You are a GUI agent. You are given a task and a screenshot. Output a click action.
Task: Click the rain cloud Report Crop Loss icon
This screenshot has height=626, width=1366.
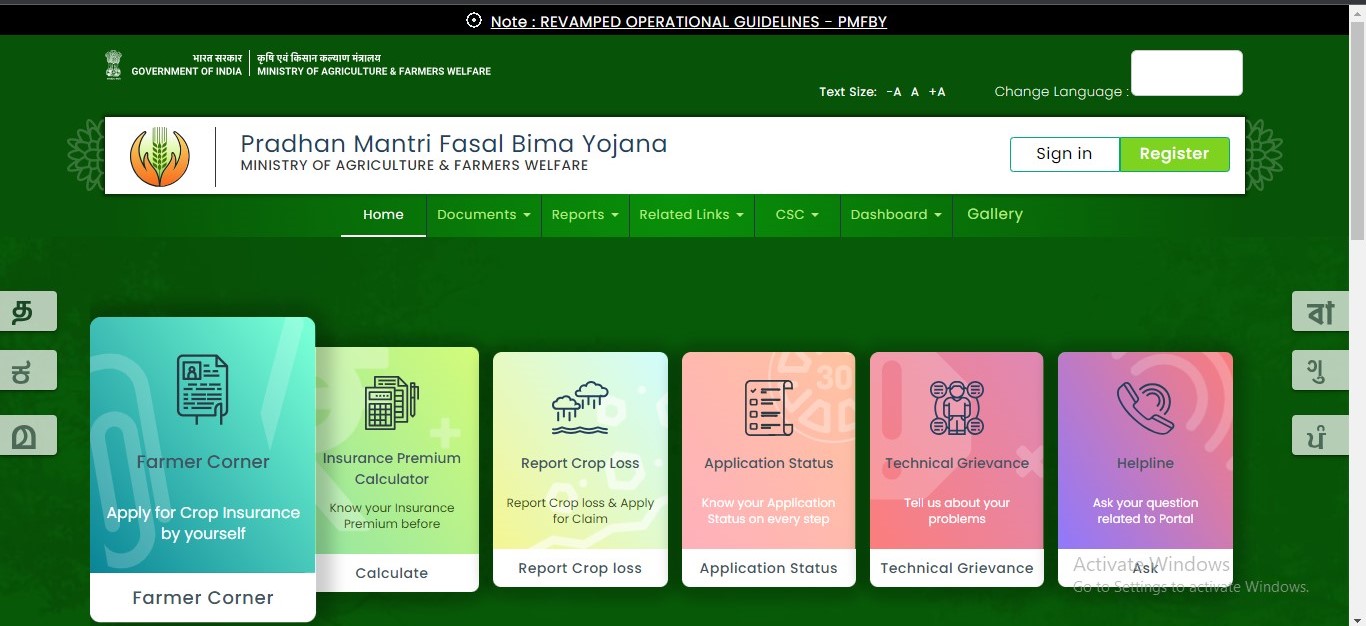tap(580, 408)
